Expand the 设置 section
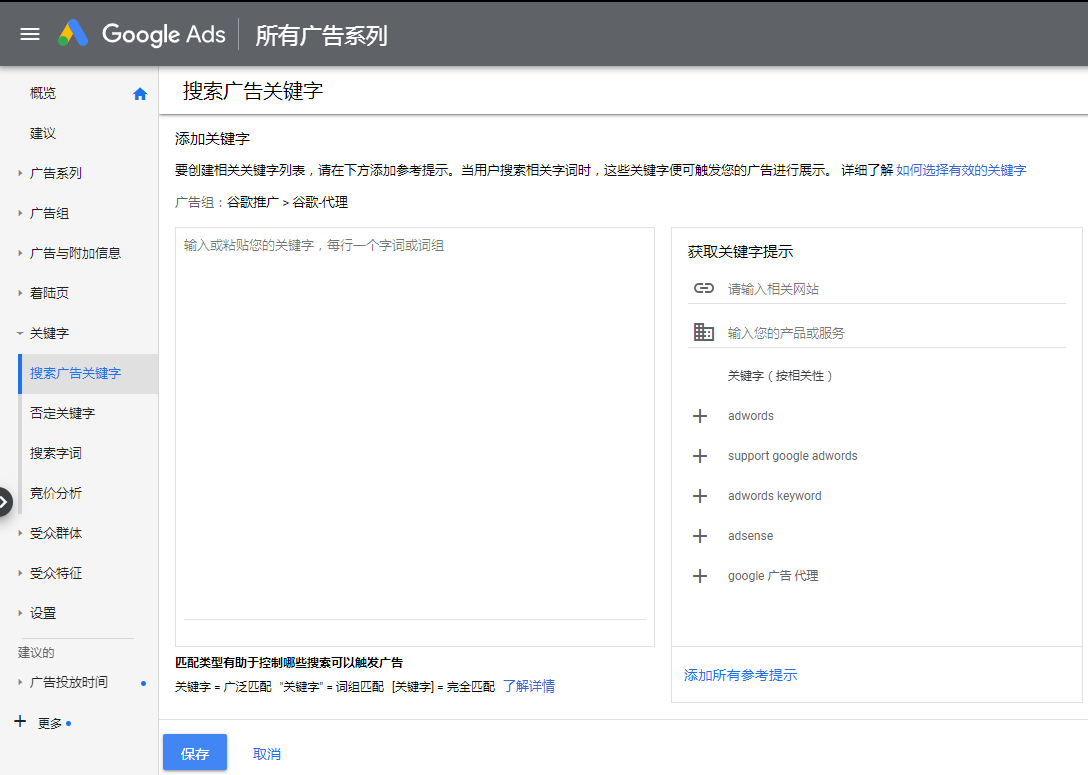This screenshot has height=775, width=1088. 20,613
